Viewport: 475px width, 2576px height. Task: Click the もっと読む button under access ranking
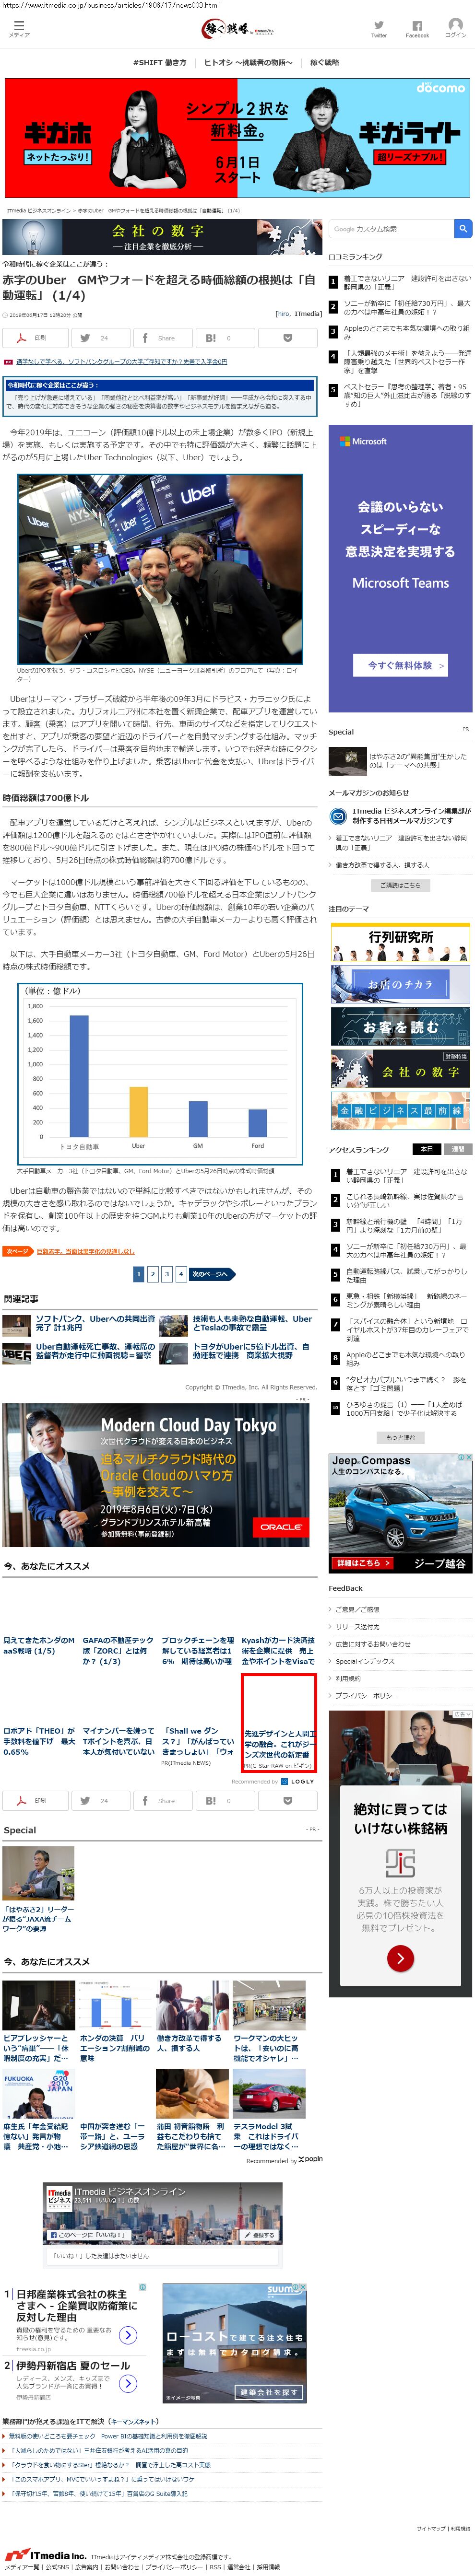[400, 1437]
